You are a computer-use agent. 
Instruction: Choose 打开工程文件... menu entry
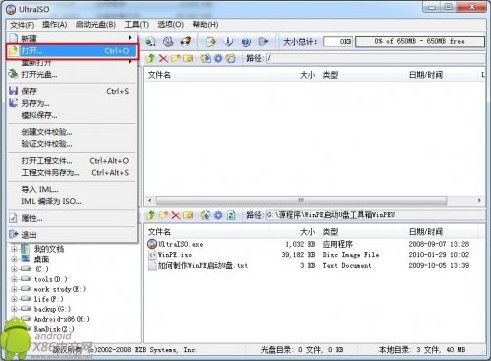coord(72,161)
